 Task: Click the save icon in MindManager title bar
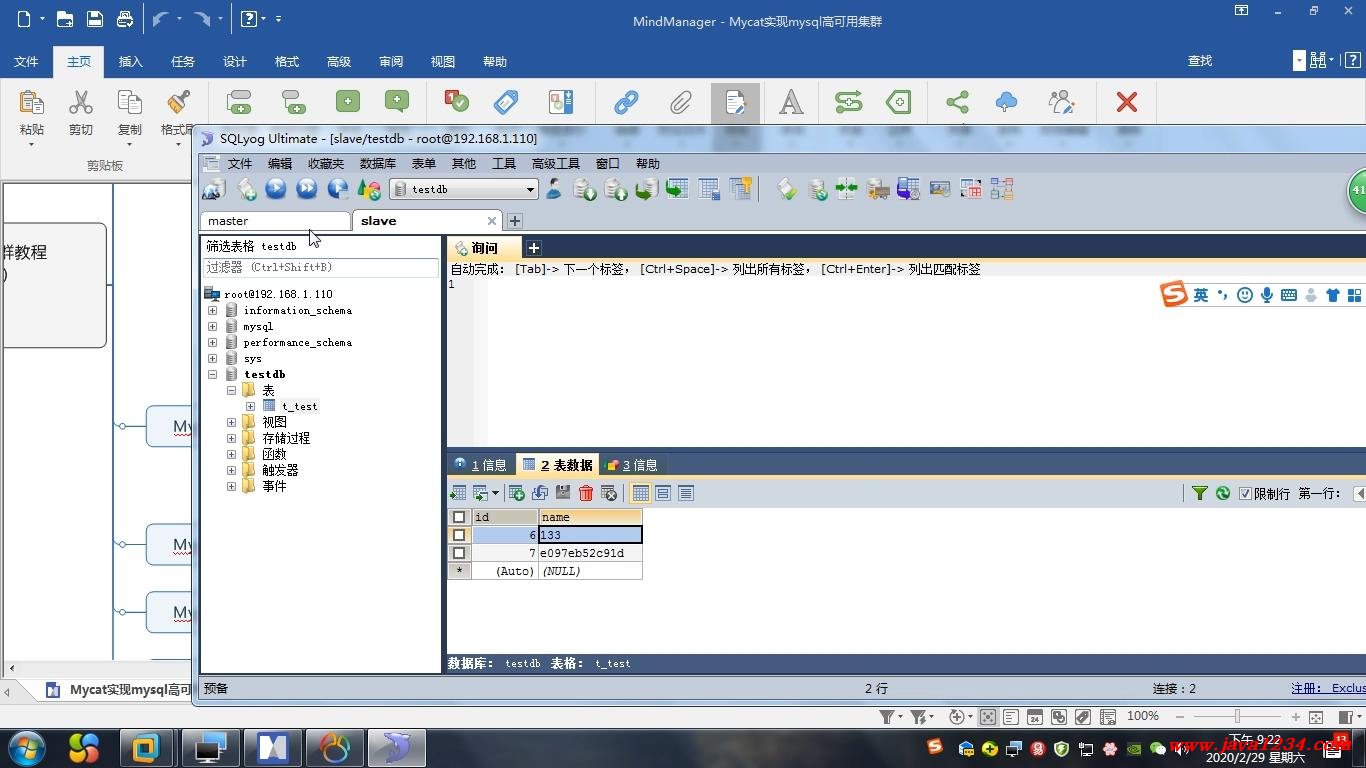point(94,19)
